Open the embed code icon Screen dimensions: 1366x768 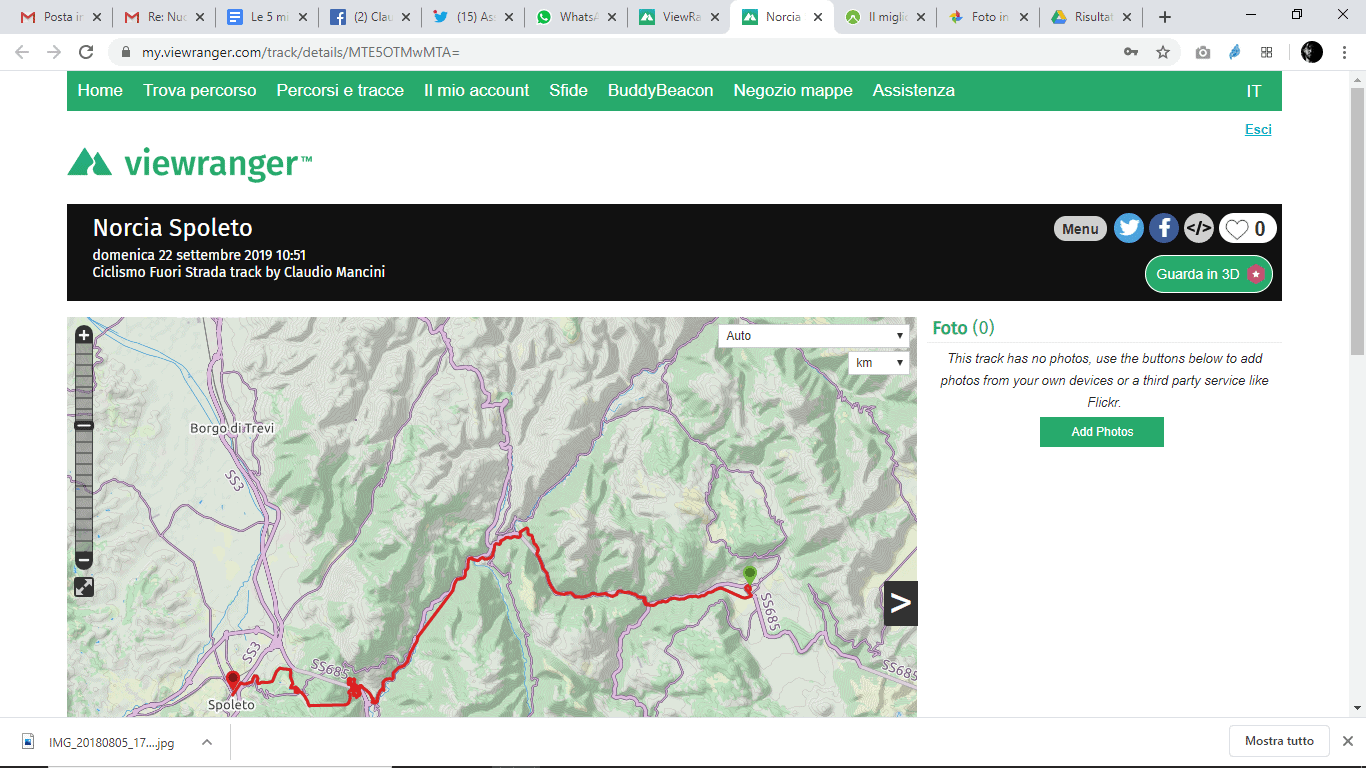coord(1198,229)
